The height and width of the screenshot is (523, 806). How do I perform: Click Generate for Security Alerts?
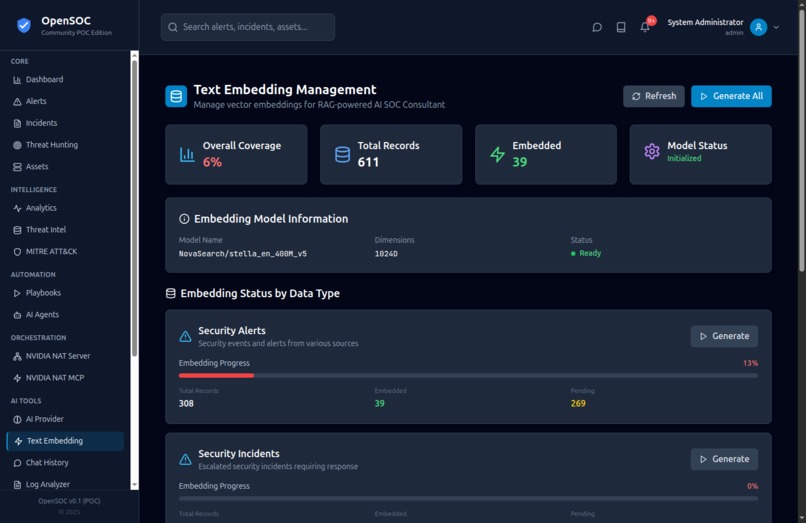pos(724,336)
